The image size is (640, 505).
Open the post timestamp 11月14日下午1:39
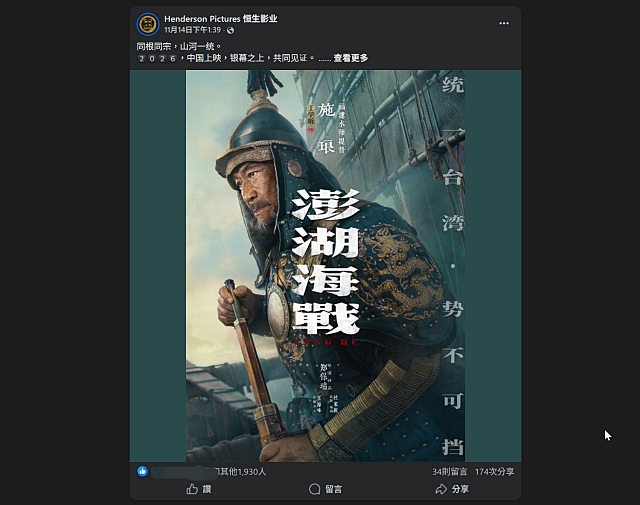[x=192, y=30]
